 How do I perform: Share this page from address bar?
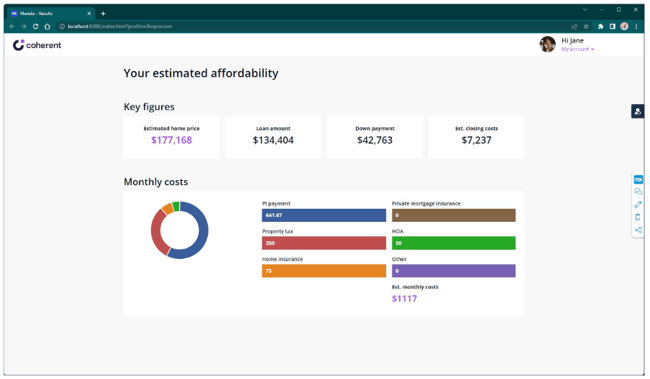pos(574,27)
